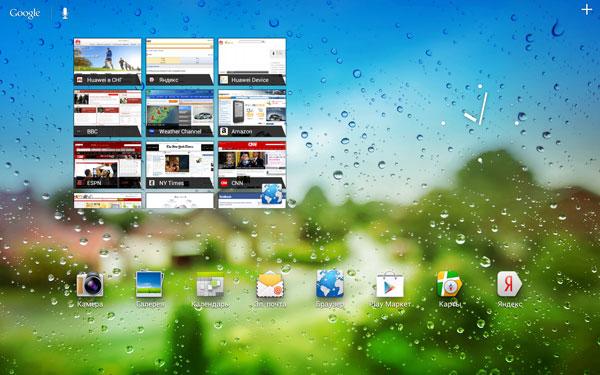
Task: Tap the plus icon to add widgets
Action: 586,10
